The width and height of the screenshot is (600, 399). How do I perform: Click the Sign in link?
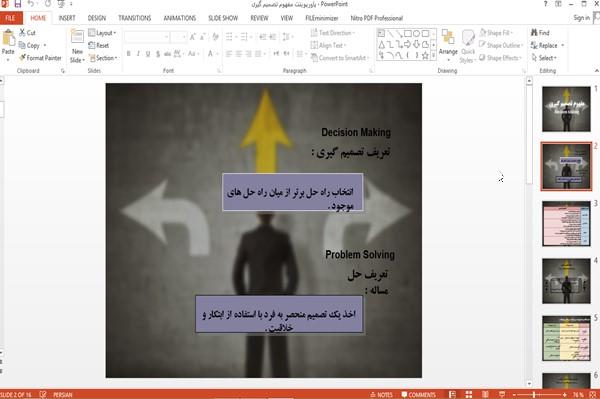(582, 18)
